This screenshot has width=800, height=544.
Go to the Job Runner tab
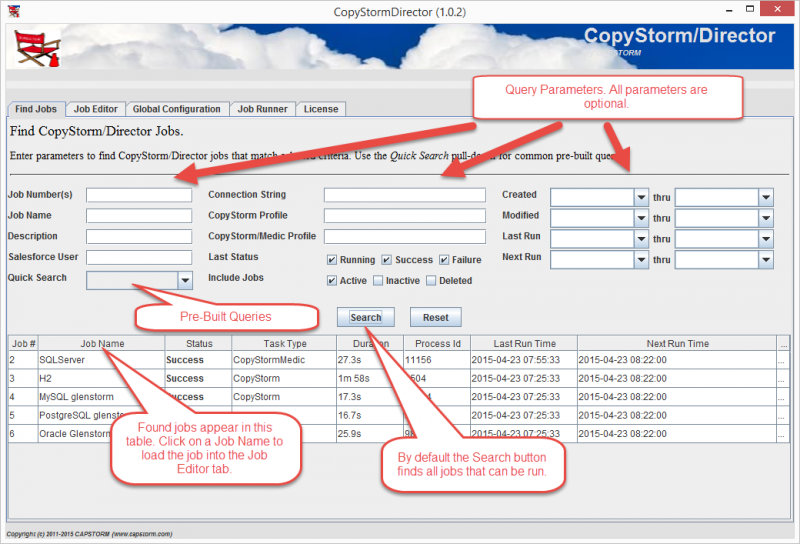coord(262,109)
